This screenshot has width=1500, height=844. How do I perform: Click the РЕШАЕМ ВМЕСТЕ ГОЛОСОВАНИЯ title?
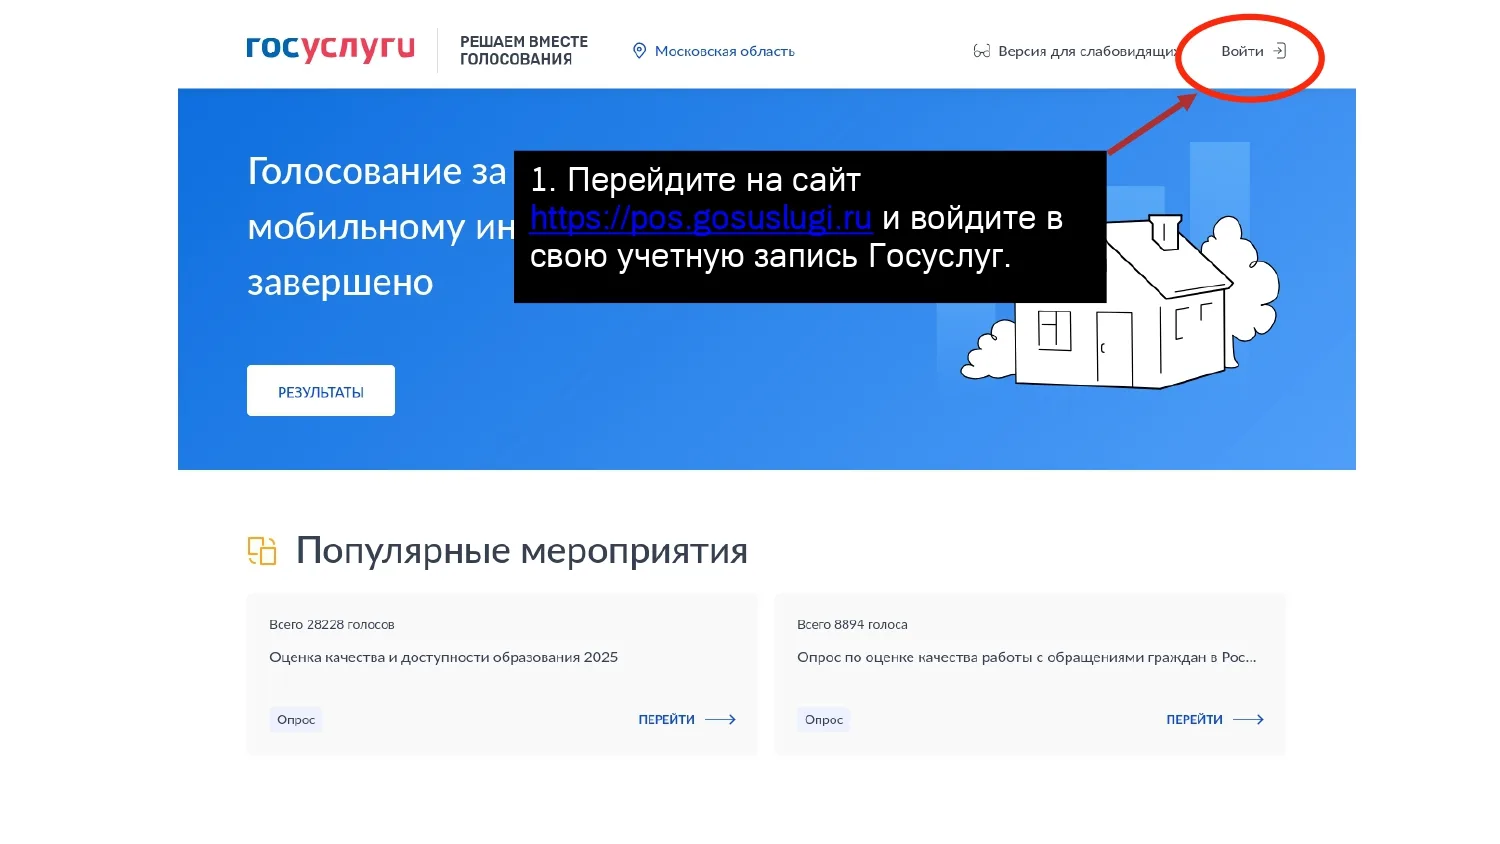(x=524, y=50)
